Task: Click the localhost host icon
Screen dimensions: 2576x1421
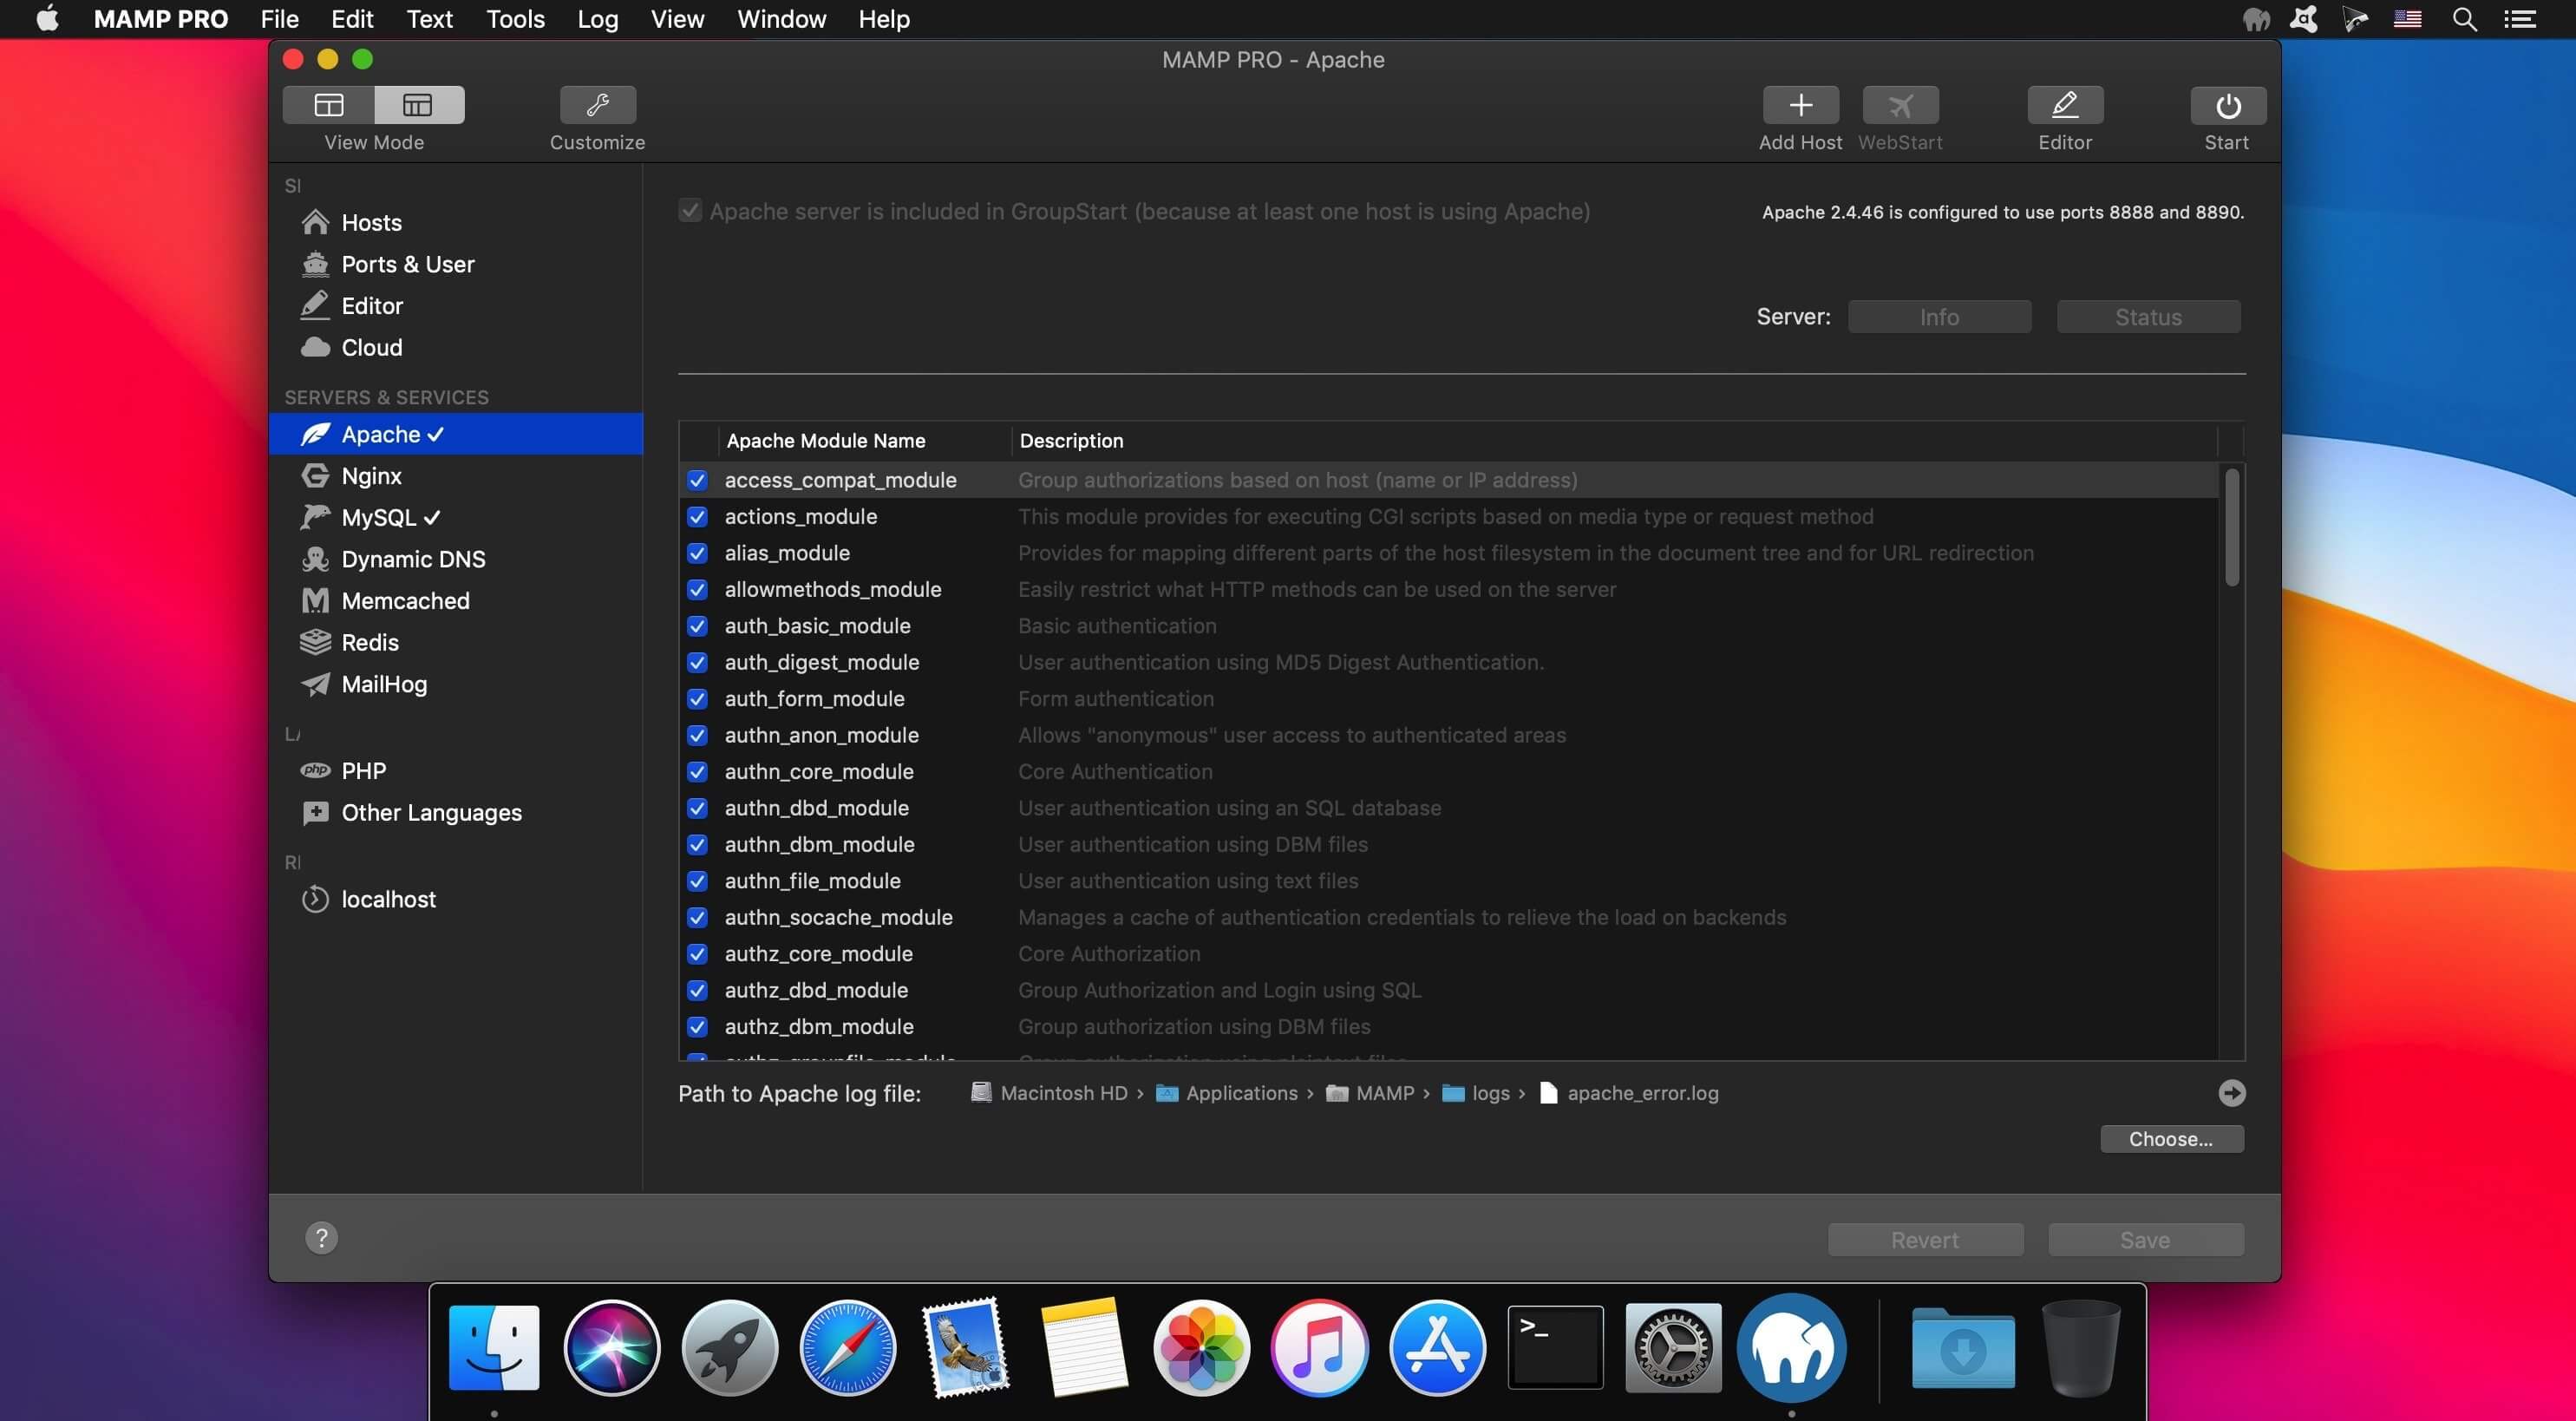Action: coord(315,898)
